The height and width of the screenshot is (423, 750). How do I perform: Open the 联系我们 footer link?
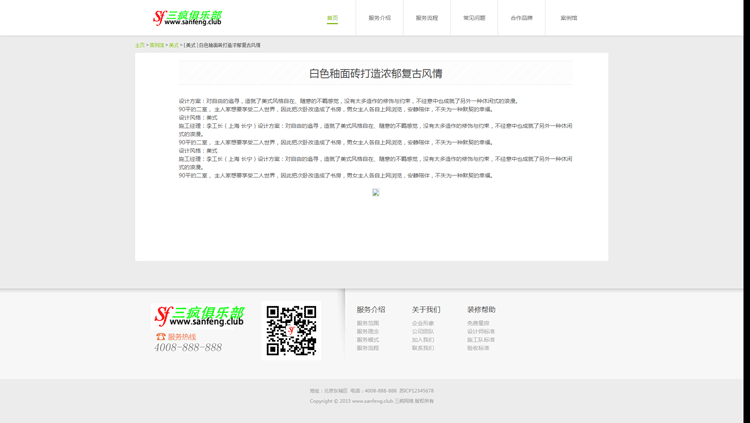click(423, 348)
